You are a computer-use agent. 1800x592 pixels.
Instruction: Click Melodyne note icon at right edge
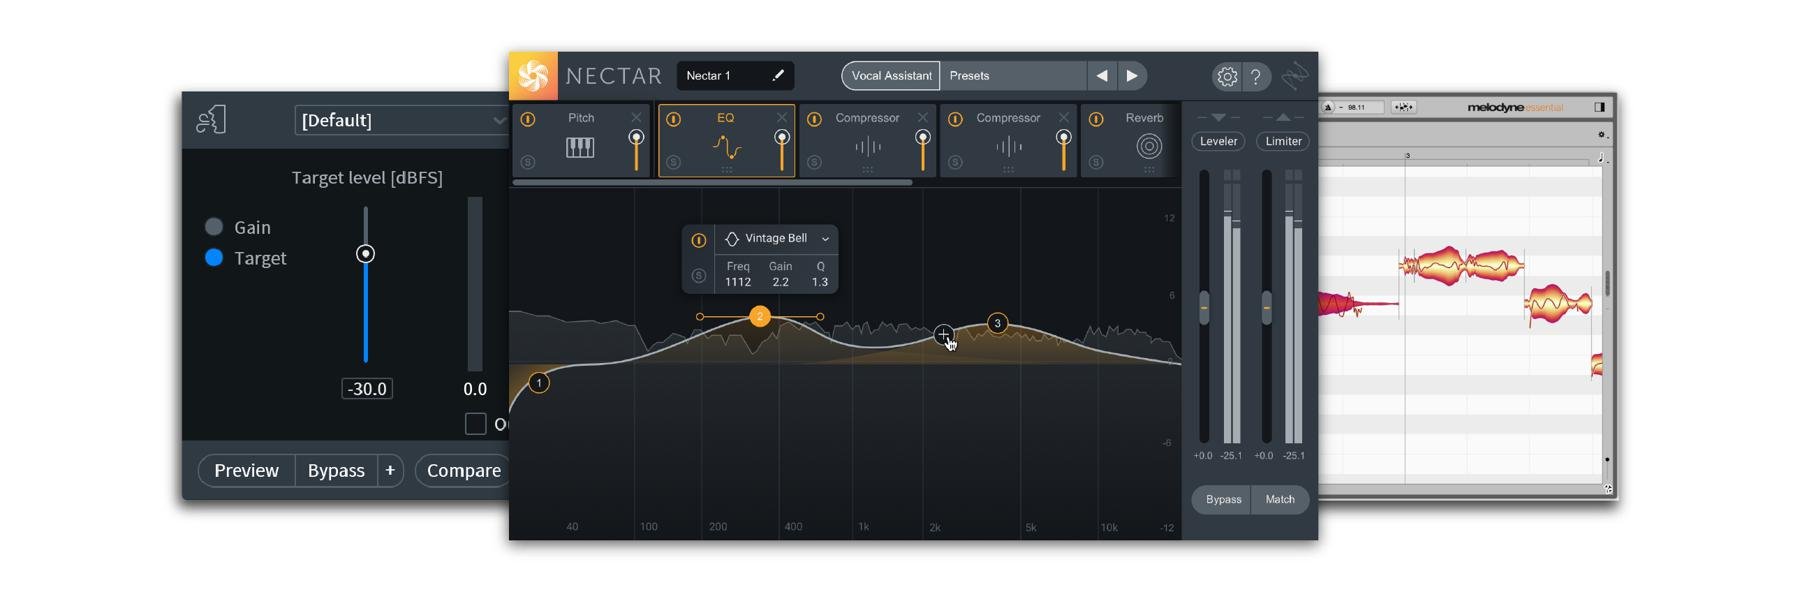[1601, 158]
